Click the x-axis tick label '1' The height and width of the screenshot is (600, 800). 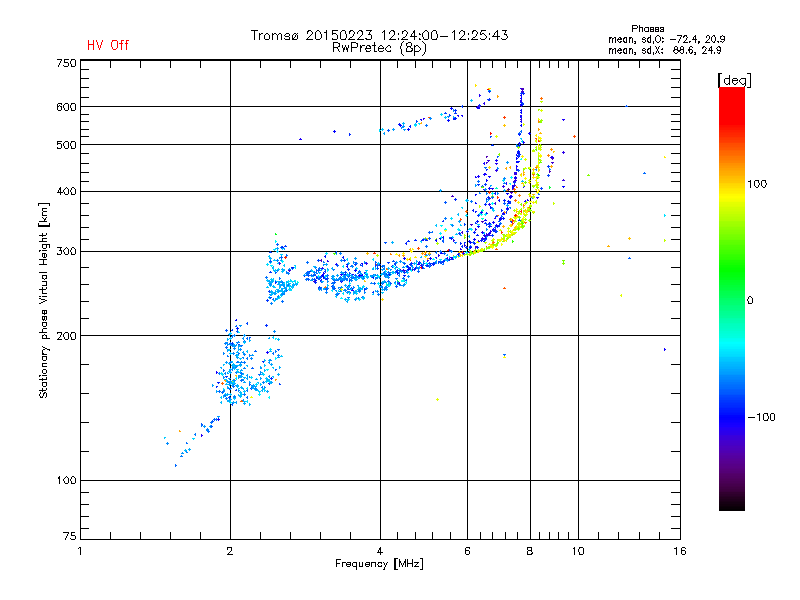[x=80, y=551]
